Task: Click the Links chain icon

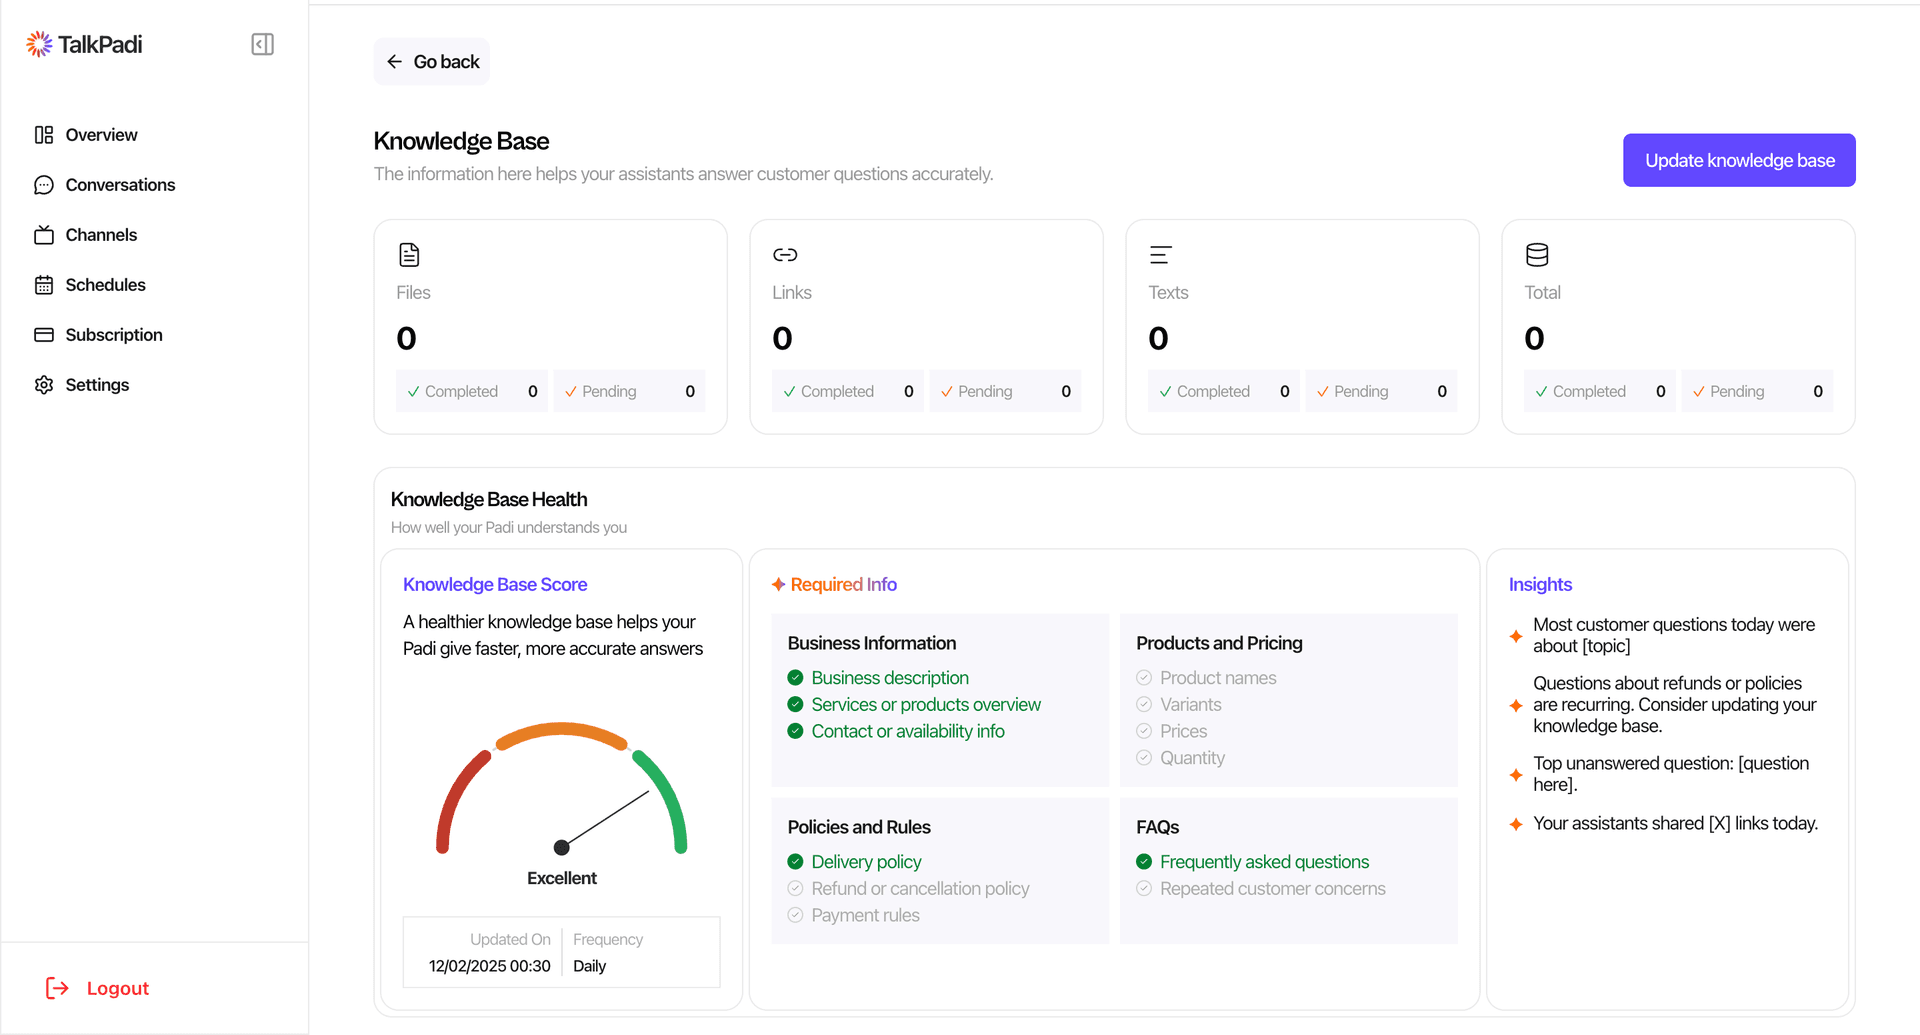Action: (x=785, y=255)
